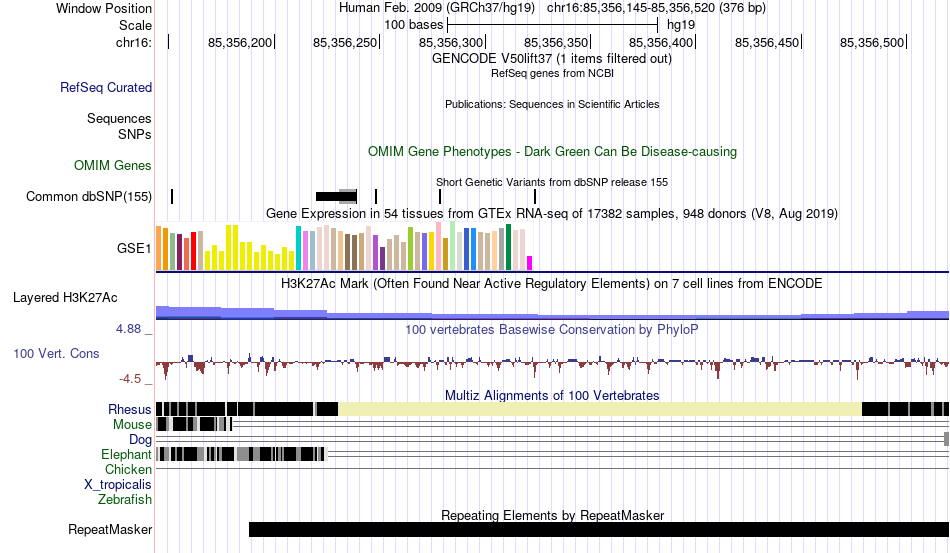Click the OMIM Gene Phenotypes title
950x553 pixels.
(552, 151)
